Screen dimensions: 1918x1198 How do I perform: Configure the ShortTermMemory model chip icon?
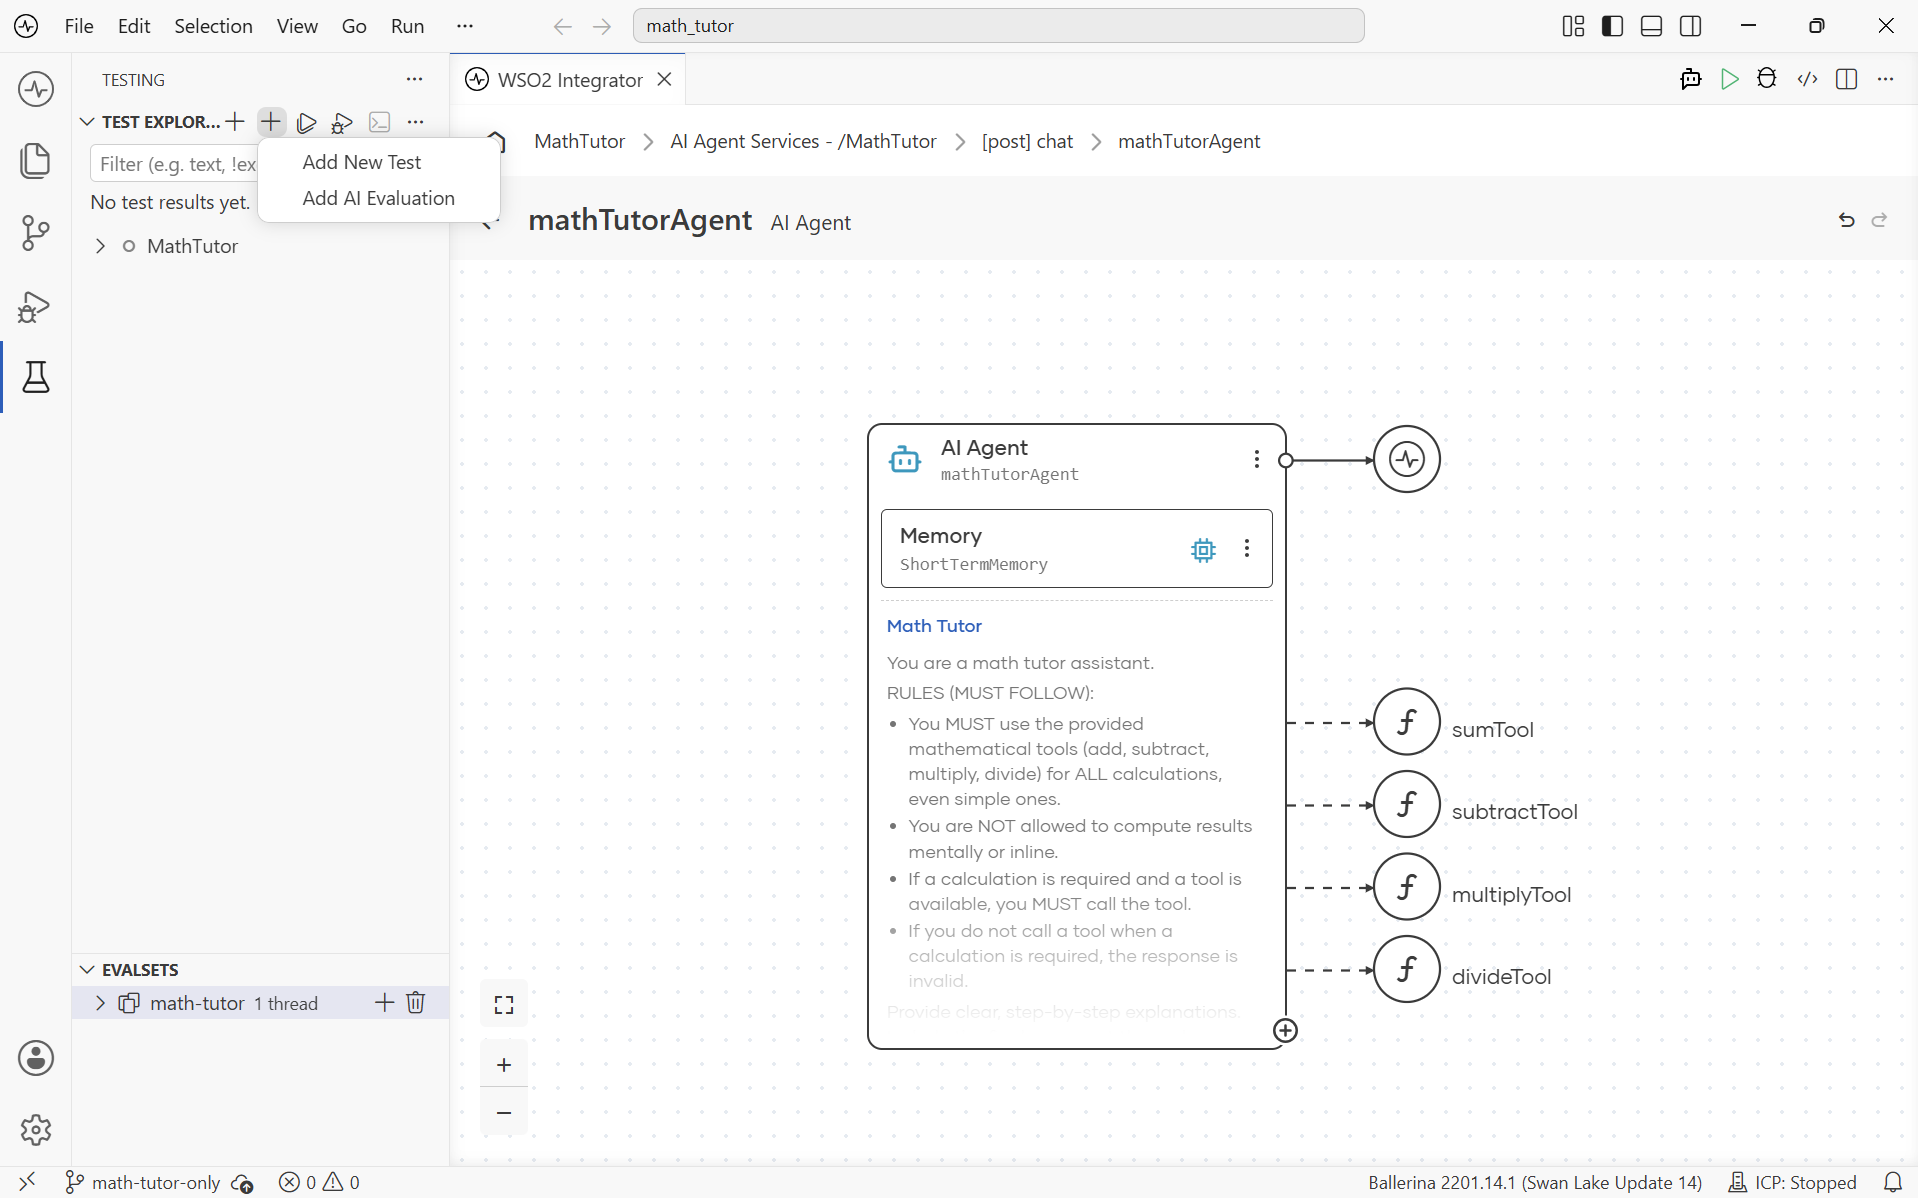point(1203,550)
